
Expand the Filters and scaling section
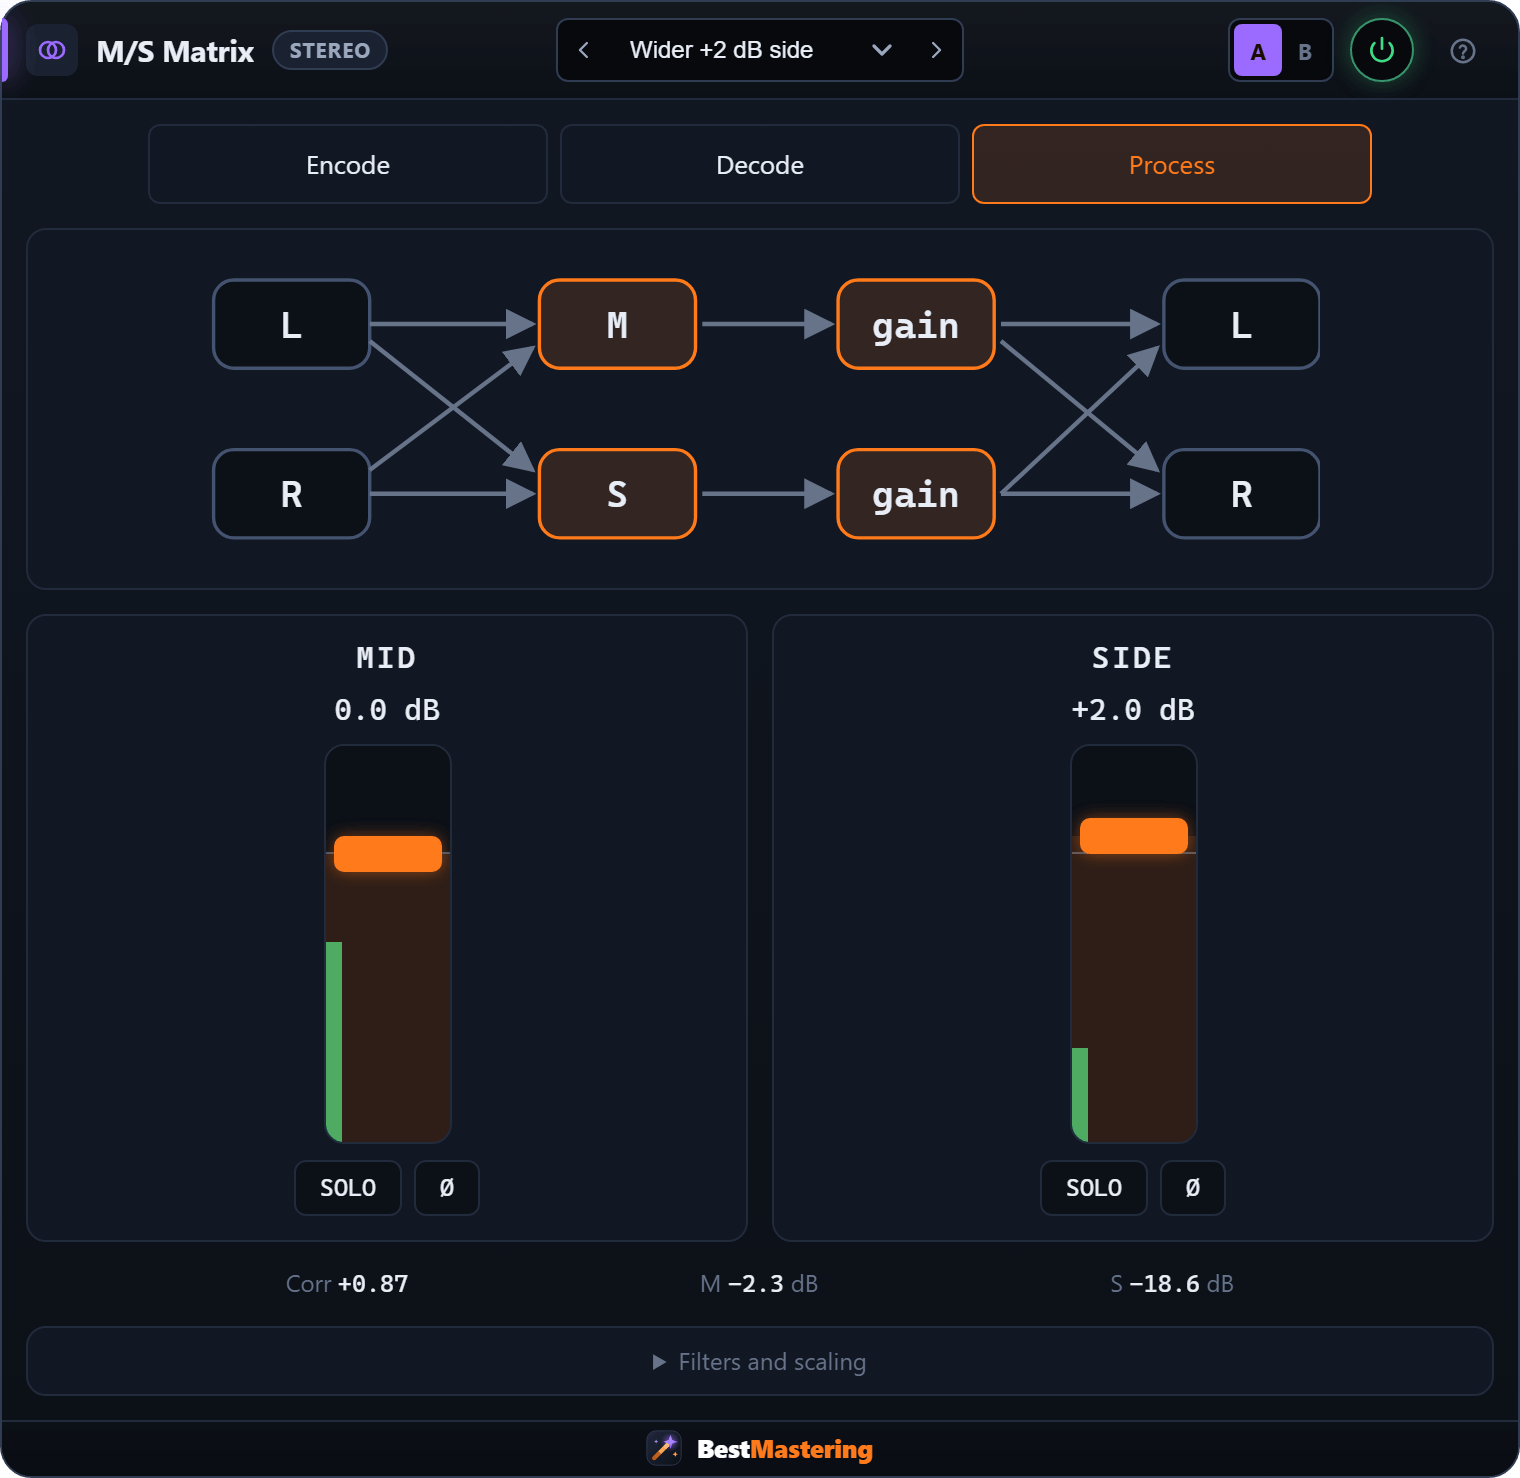(x=760, y=1361)
